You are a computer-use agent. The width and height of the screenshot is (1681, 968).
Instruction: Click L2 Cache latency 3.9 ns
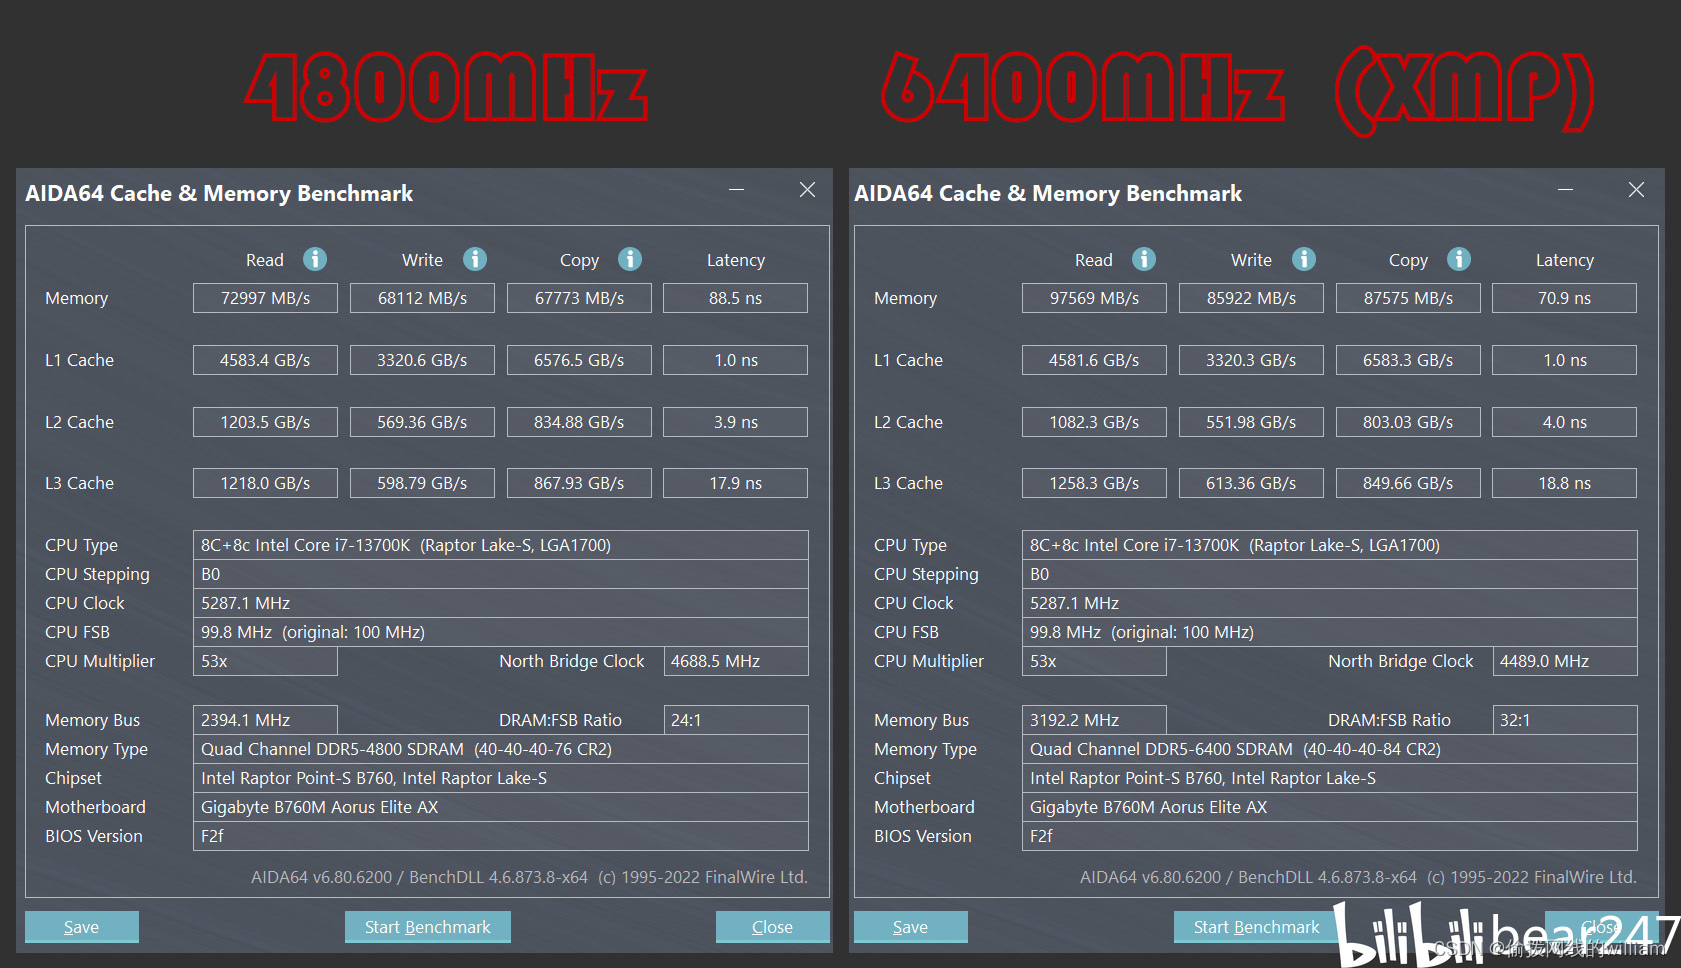(736, 422)
